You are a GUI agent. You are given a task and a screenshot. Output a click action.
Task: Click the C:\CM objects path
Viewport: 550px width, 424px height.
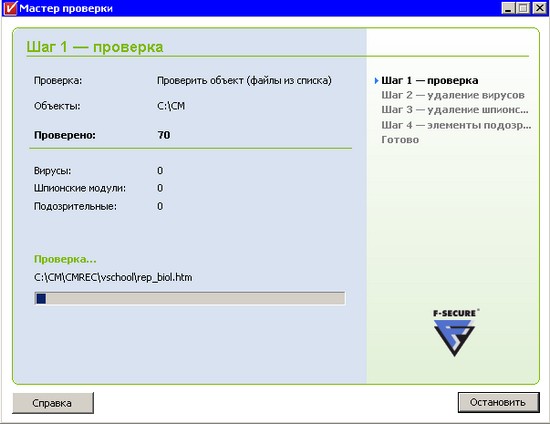point(171,106)
